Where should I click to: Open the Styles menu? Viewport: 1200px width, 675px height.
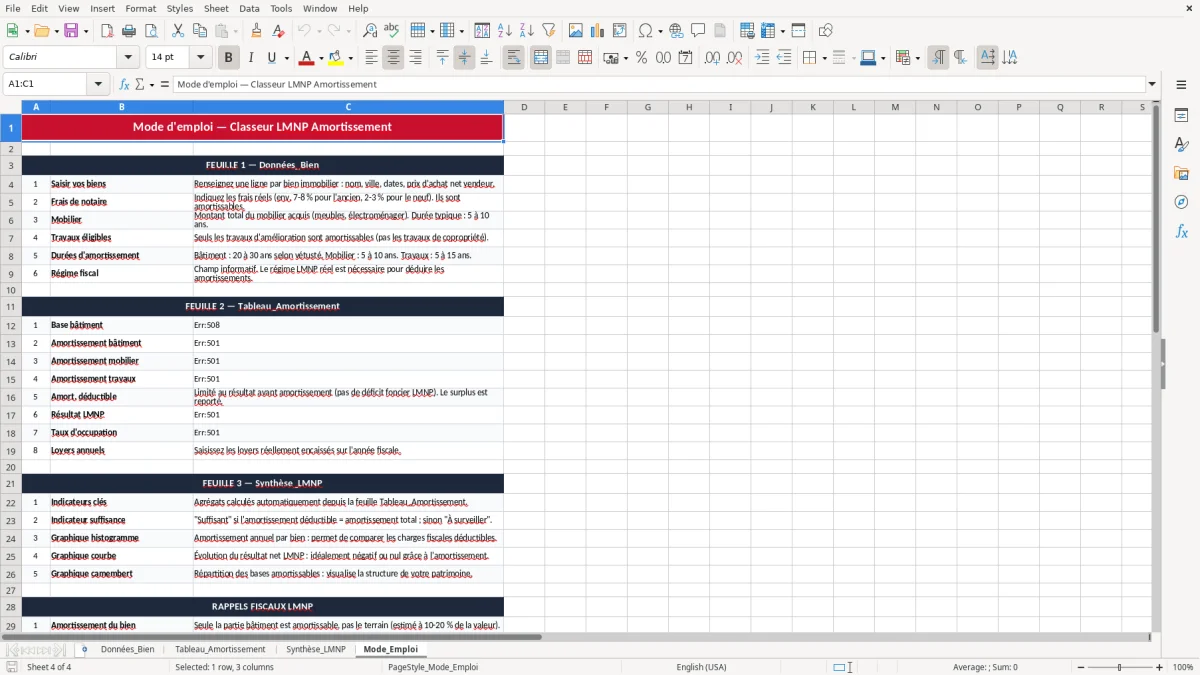pyautogui.click(x=180, y=8)
